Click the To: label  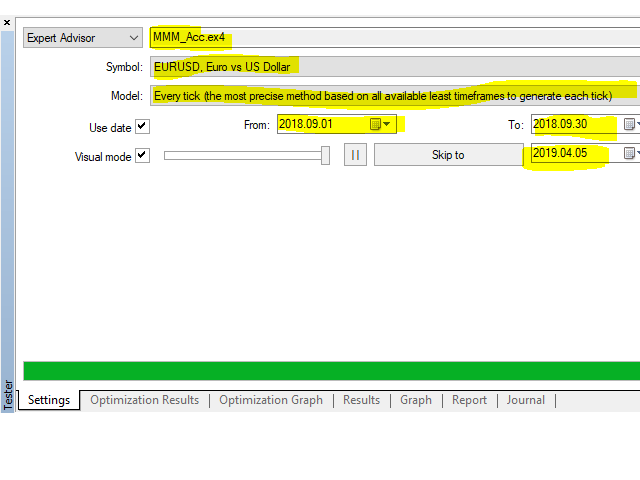(516, 125)
